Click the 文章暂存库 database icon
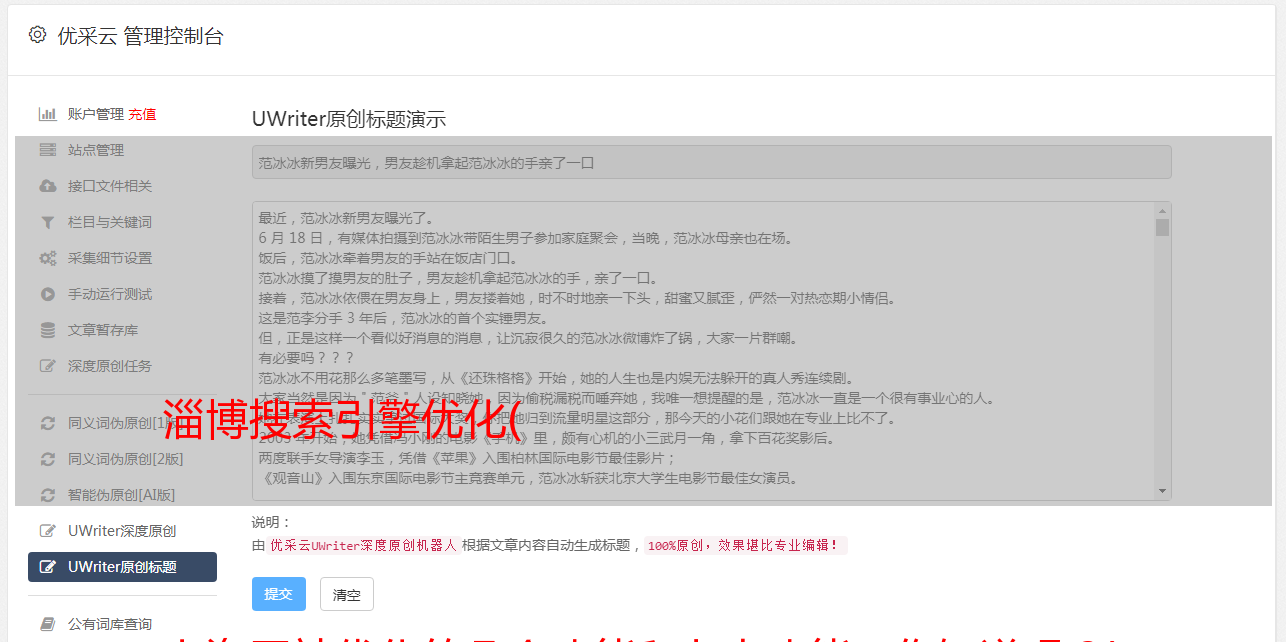This screenshot has width=1286, height=642. click(x=47, y=330)
